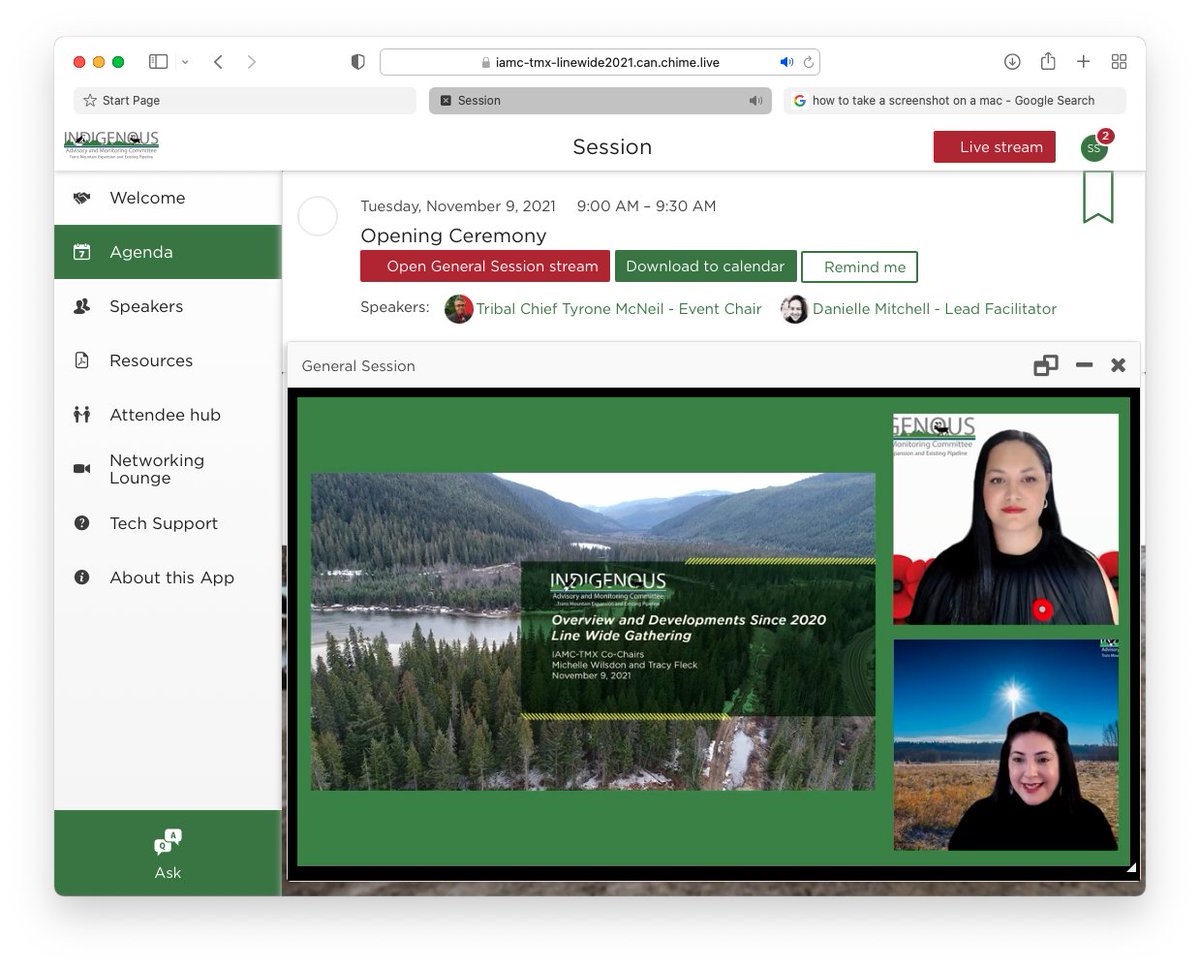
Task: Open the Speakers section
Action: [x=168, y=306]
